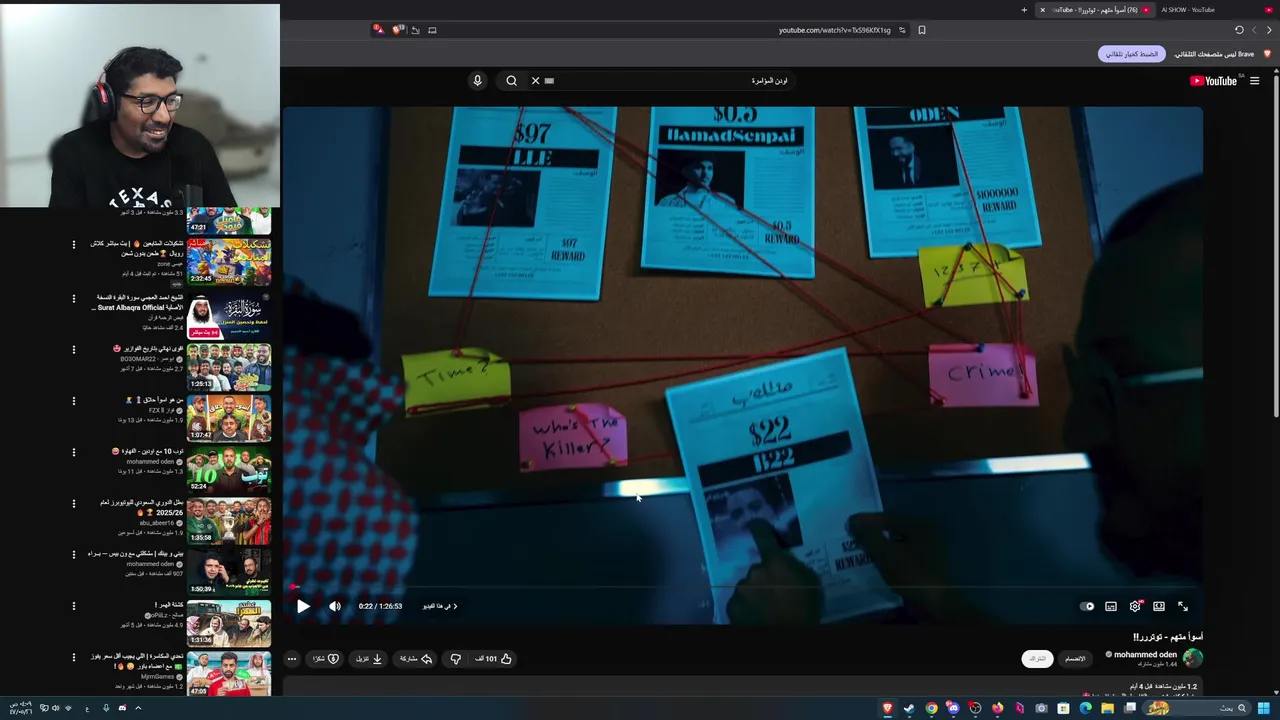Open Steam from the taskbar
1280x720 pixels.
pos(909,708)
